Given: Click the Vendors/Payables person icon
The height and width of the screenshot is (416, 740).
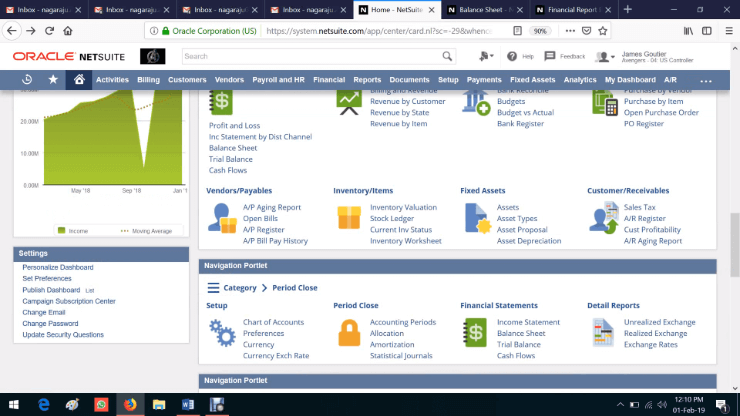Looking at the screenshot, I should [222, 218].
